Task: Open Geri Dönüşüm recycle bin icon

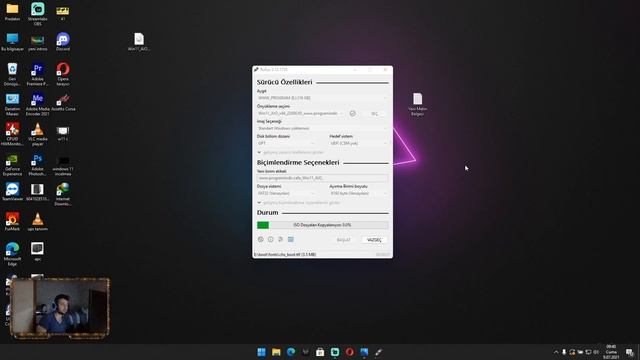Action: 12,74
